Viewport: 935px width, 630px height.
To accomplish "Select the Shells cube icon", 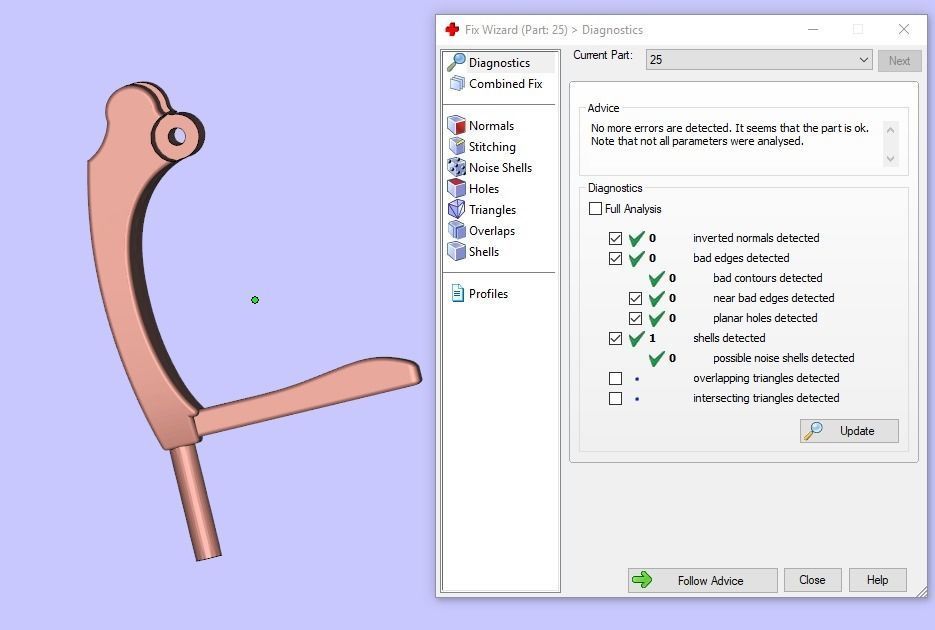I will 456,251.
